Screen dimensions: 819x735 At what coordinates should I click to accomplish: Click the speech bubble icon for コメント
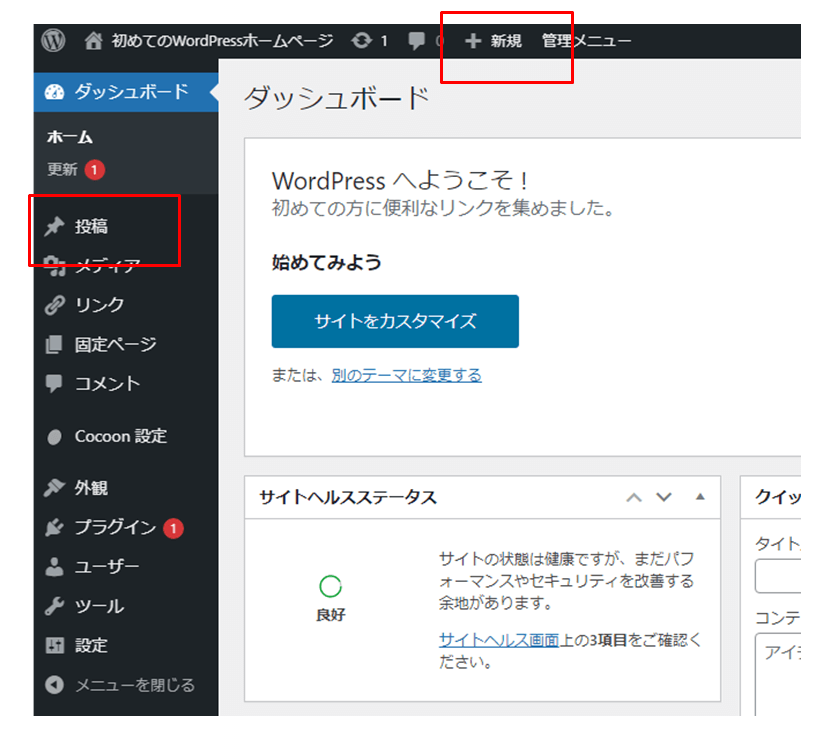point(54,383)
